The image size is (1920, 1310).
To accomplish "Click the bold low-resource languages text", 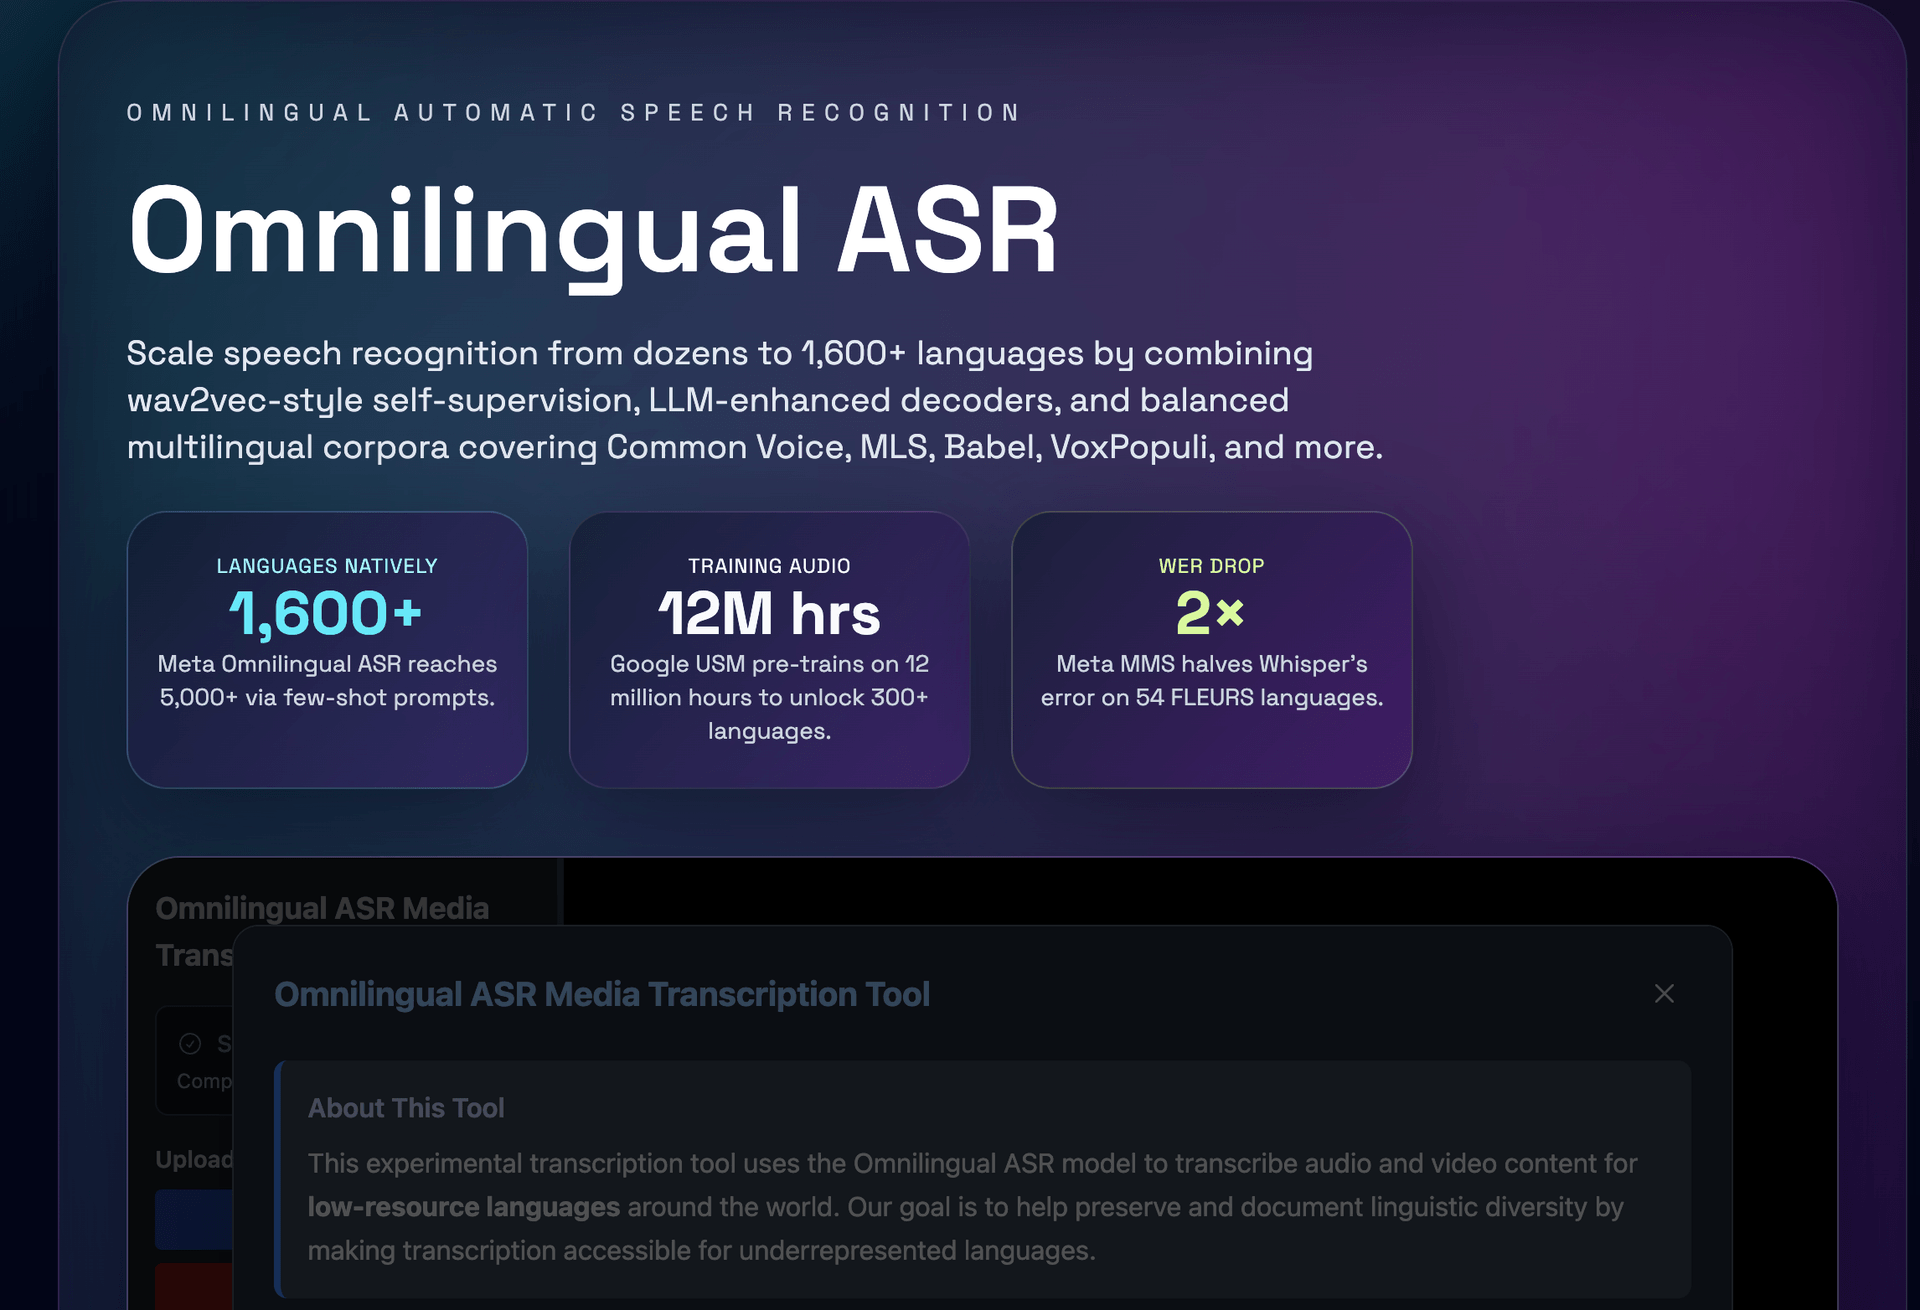I will click(x=463, y=1207).
